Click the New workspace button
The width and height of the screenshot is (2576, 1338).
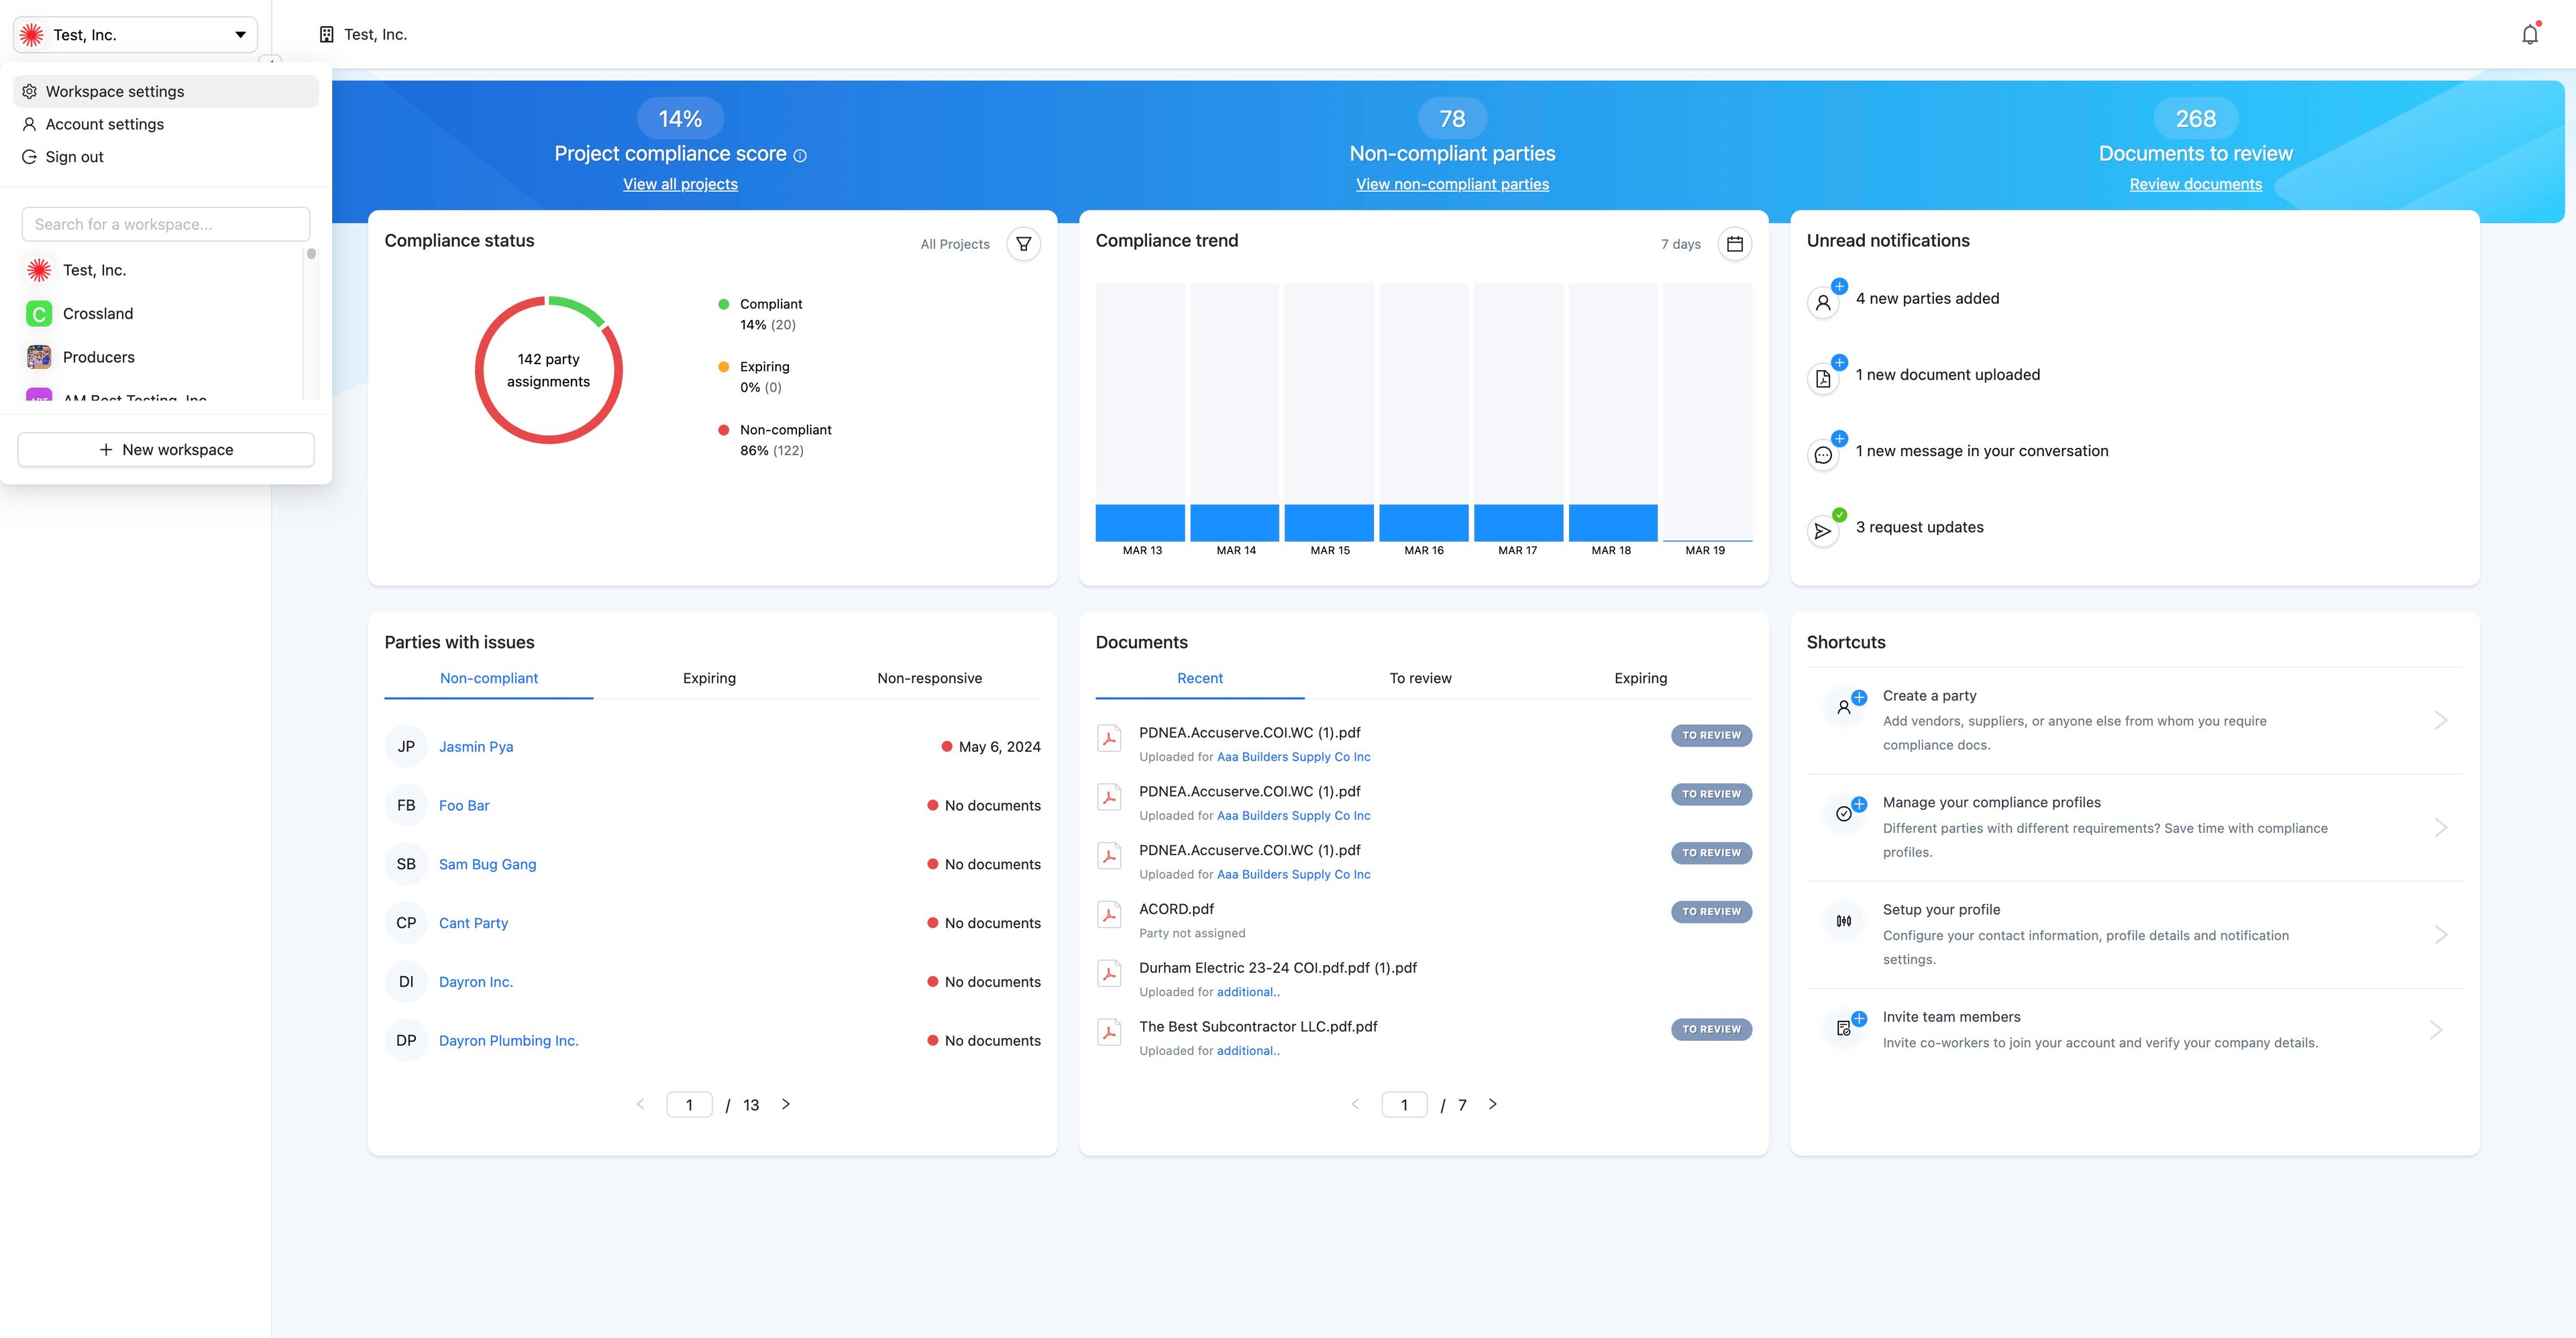(166, 450)
